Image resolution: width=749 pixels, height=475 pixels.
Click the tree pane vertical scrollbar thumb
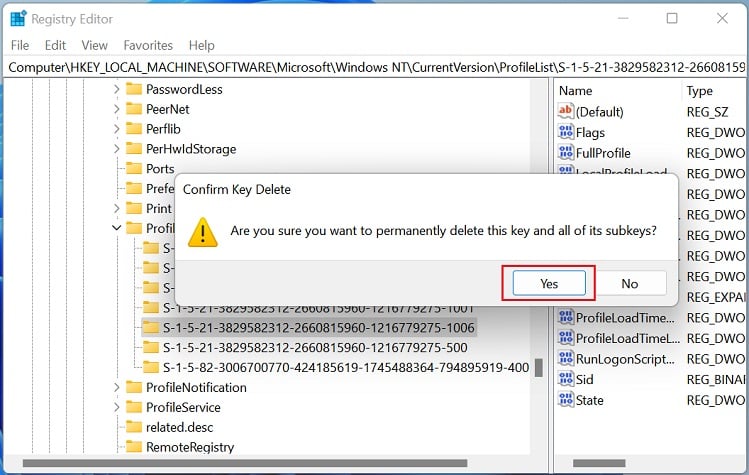click(539, 368)
